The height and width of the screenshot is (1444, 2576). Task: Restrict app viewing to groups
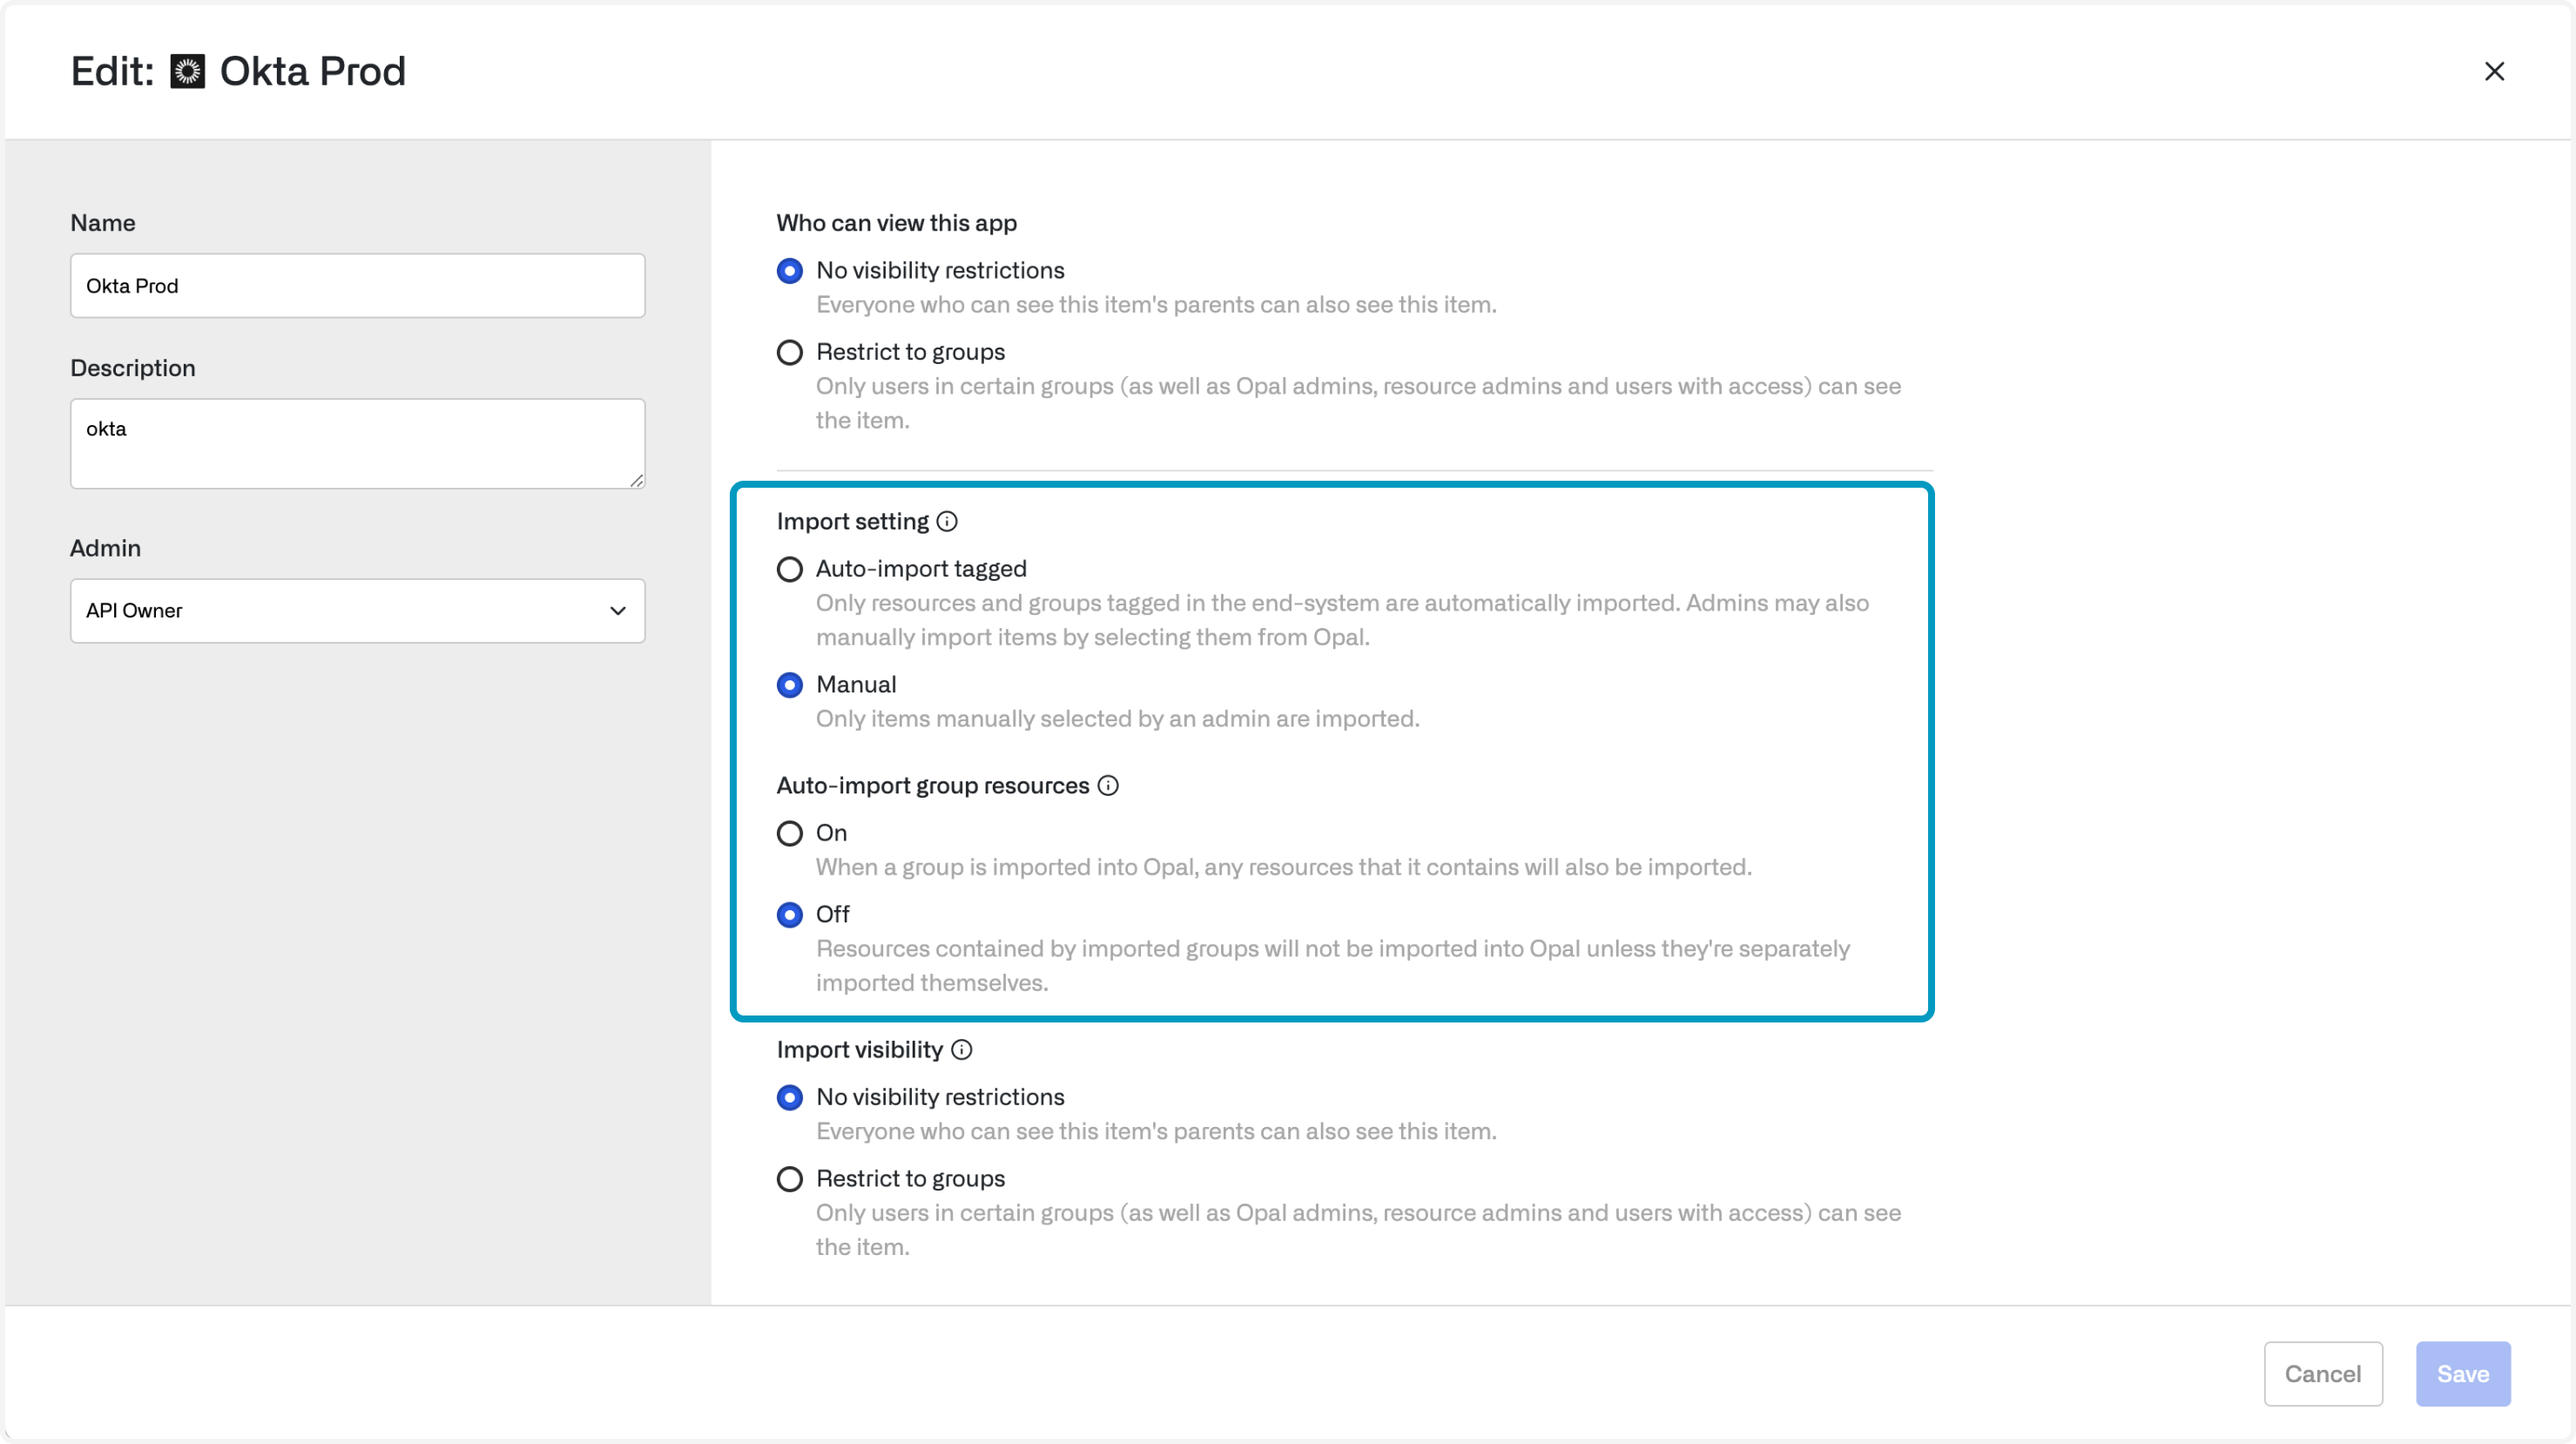[x=790, y=352]
